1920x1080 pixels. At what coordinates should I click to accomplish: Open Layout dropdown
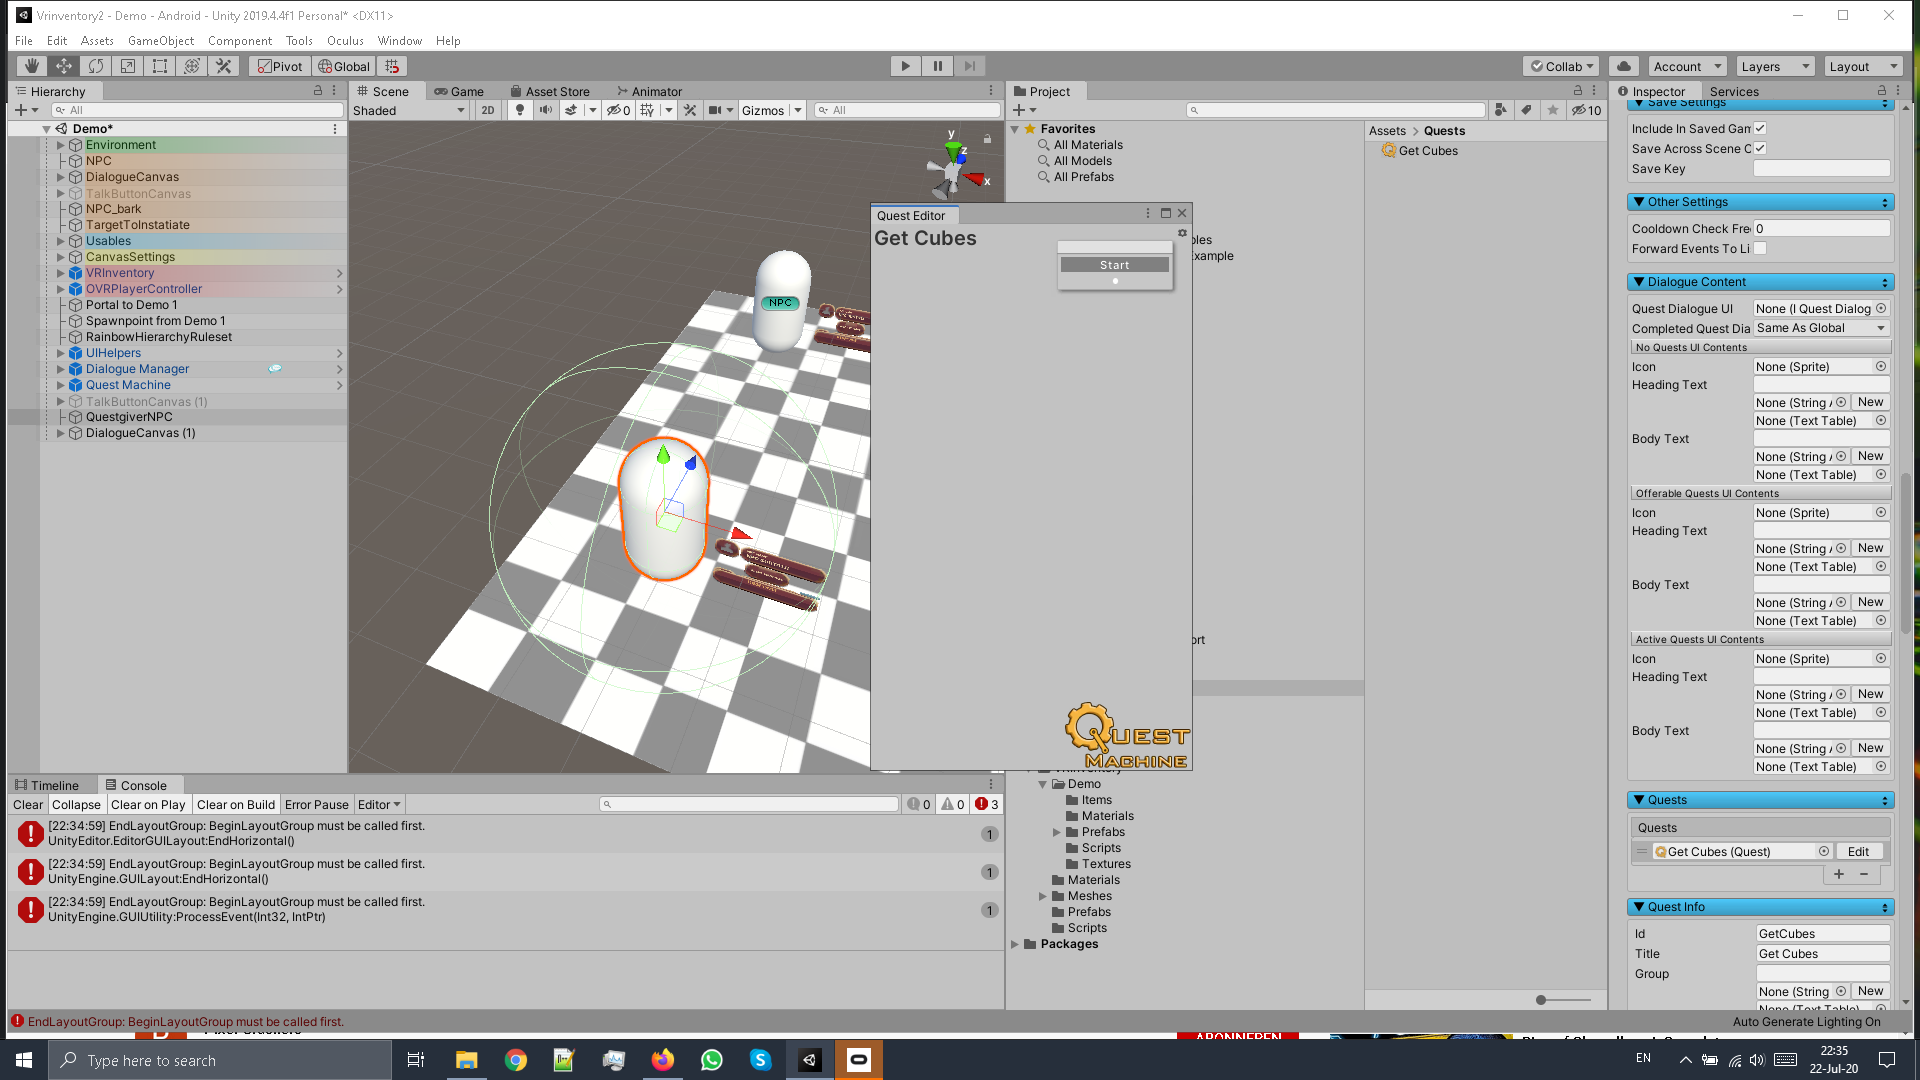1863,66
